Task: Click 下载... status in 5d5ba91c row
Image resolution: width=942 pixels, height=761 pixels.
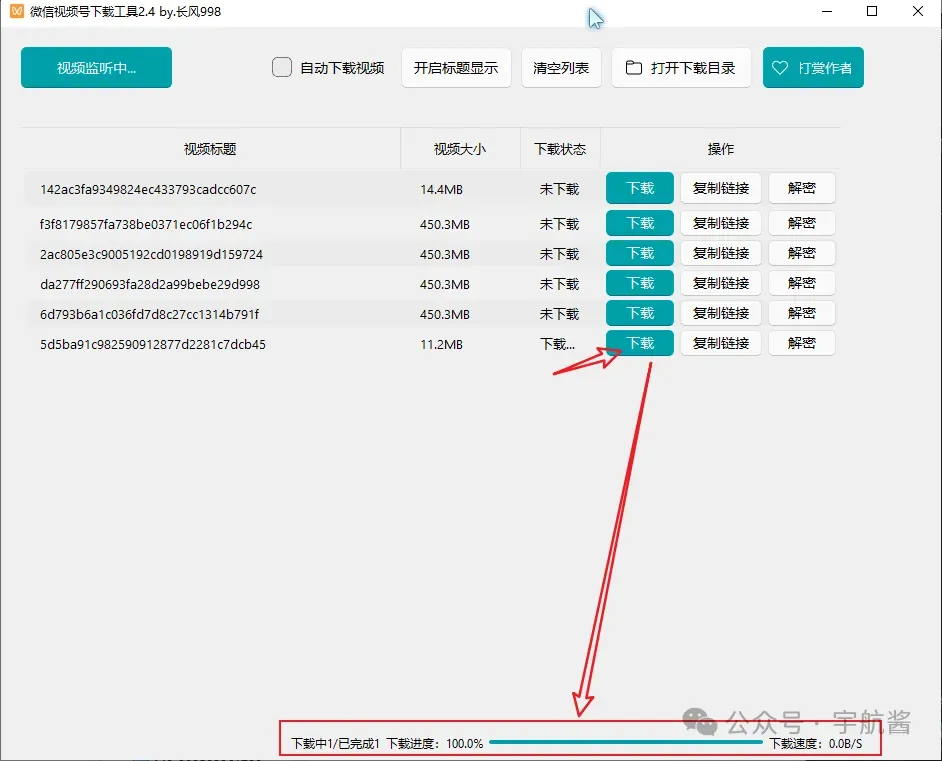Action: tap(558, 344)
